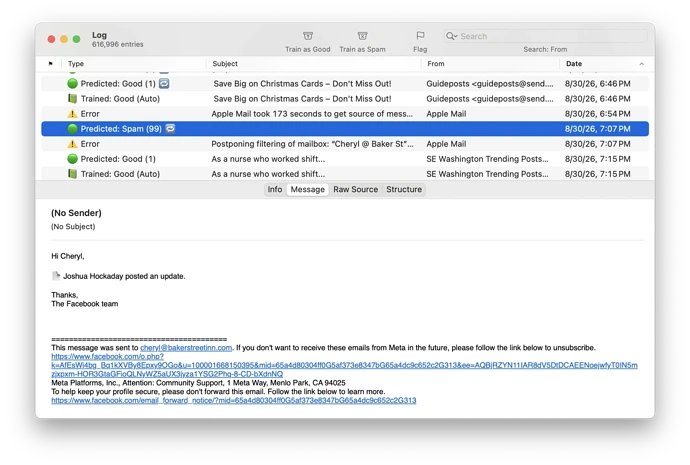
Task: Click Guideposts sender in Trained: Good row
Action: pos(490,99)
